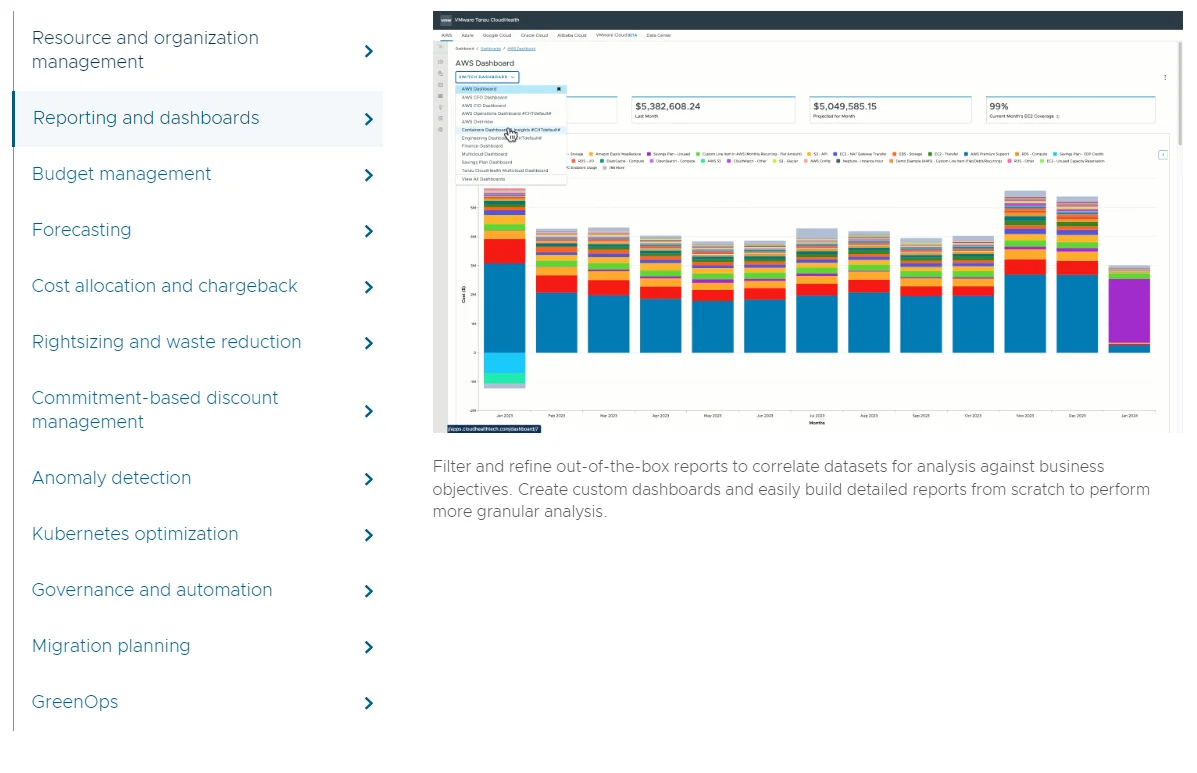Viewport: 1197px width, 773px height.
Task: Open the three-dot options menu on dashboard
Action: point(1165,78)
